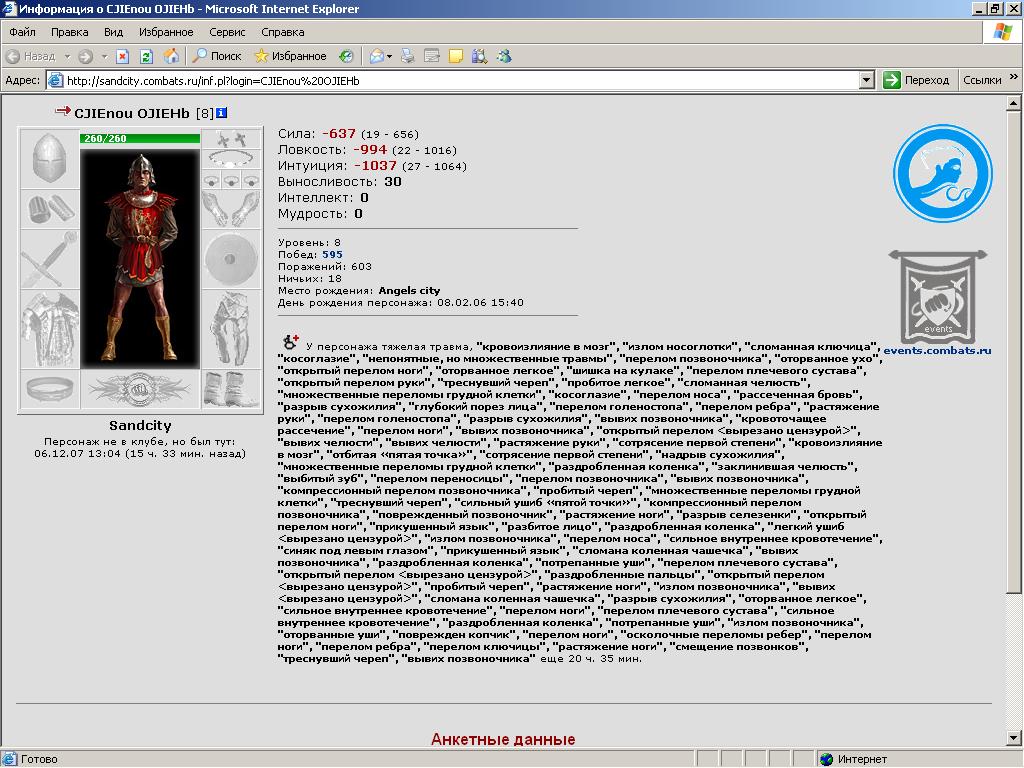Click the blue info icon beside level

(x=221, y=112)
